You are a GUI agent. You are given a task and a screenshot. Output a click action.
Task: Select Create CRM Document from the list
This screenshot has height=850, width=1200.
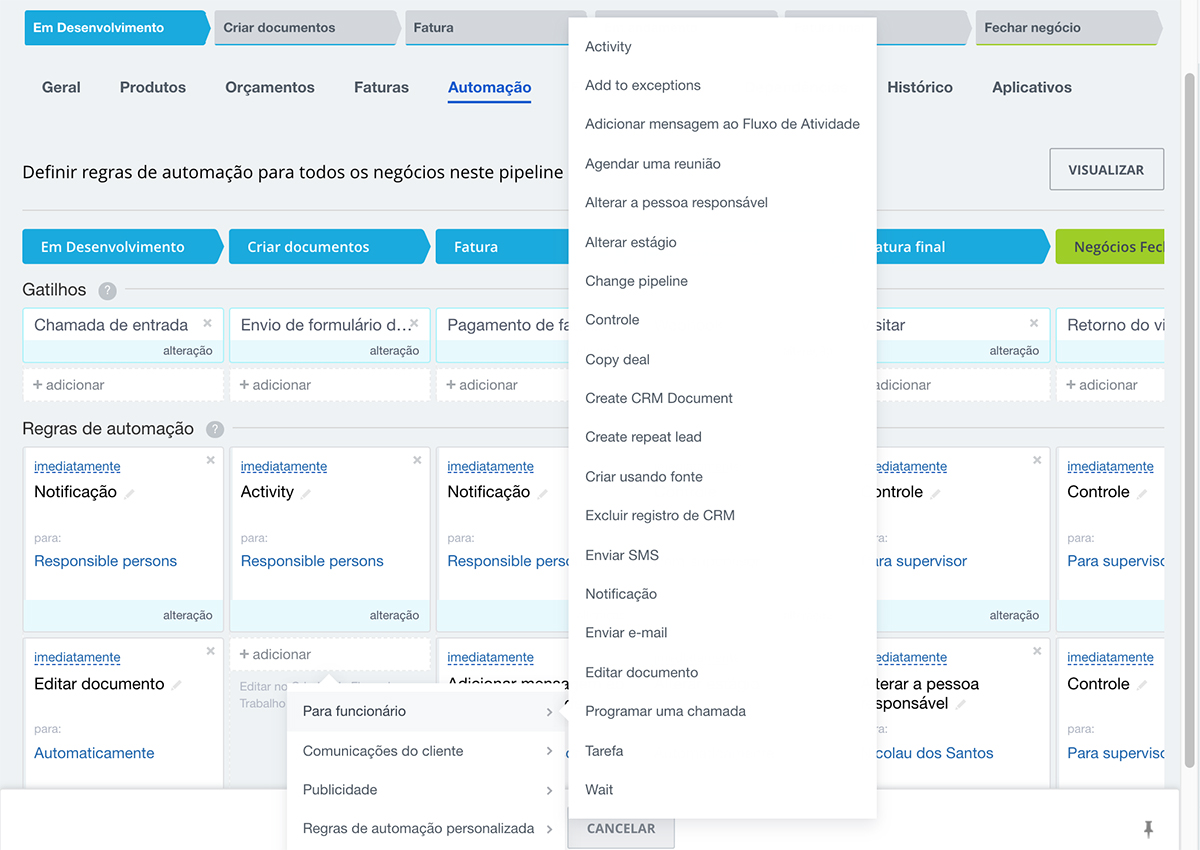[x=658, y=398]
